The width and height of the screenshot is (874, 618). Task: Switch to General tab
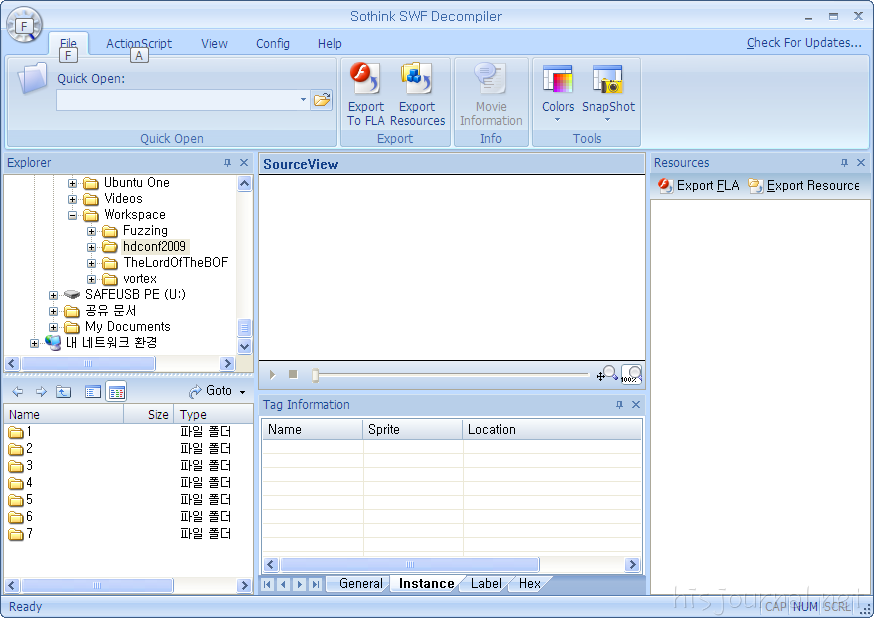click(361, 583)
